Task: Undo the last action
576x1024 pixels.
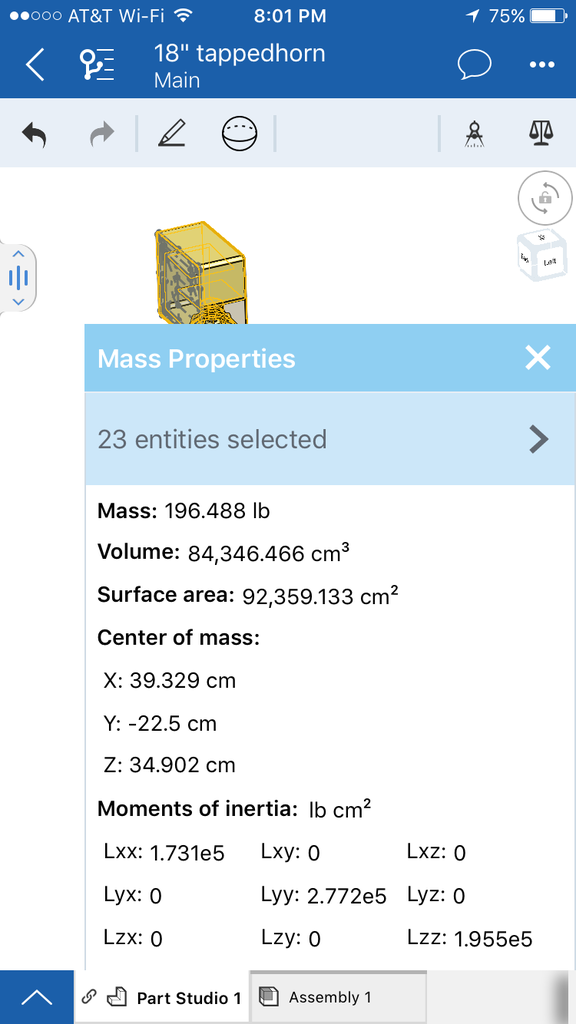Action: [35, 134]
